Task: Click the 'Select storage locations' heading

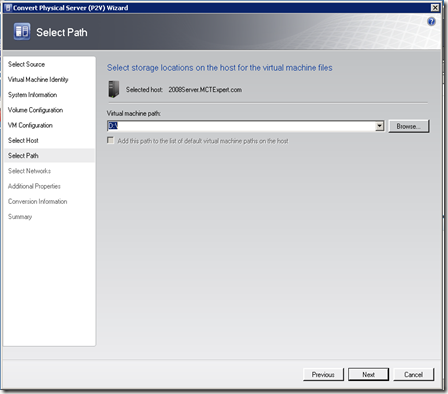Action: click(x=220, y=68)
